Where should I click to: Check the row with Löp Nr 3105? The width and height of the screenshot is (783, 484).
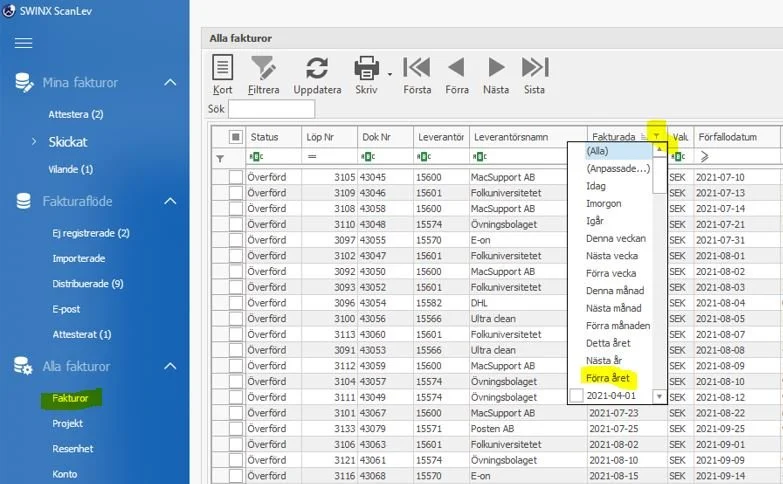[x=236, y=177]
